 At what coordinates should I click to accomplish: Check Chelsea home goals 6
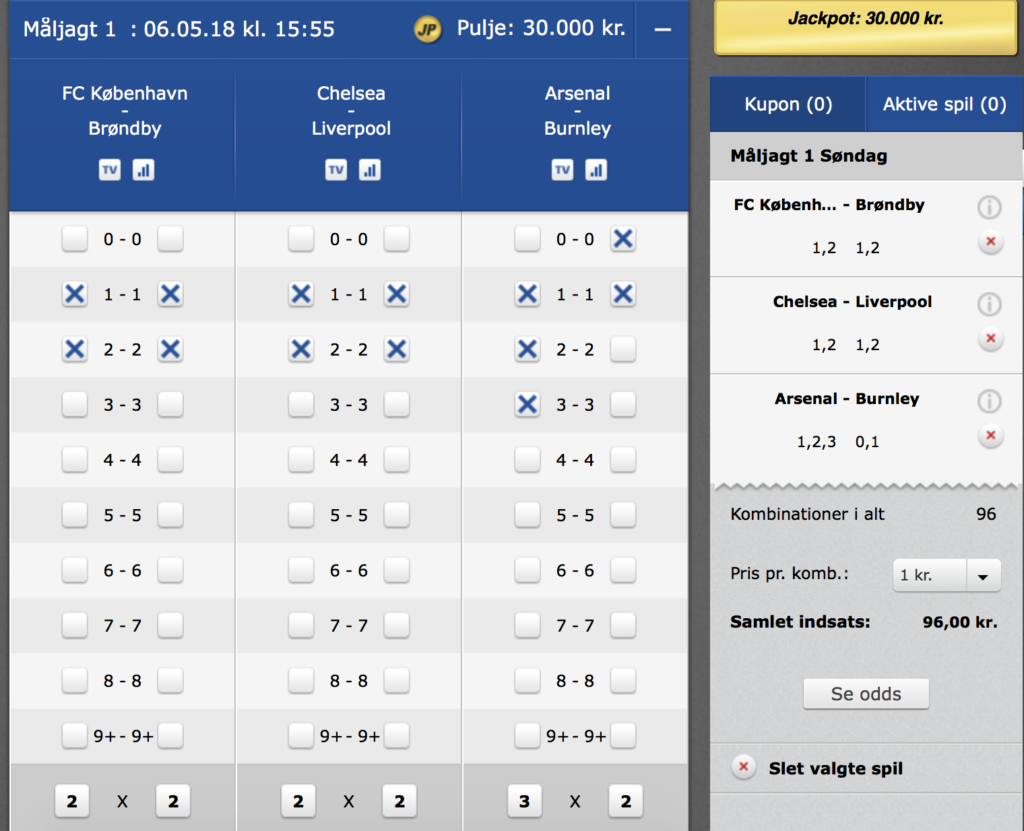301,570
